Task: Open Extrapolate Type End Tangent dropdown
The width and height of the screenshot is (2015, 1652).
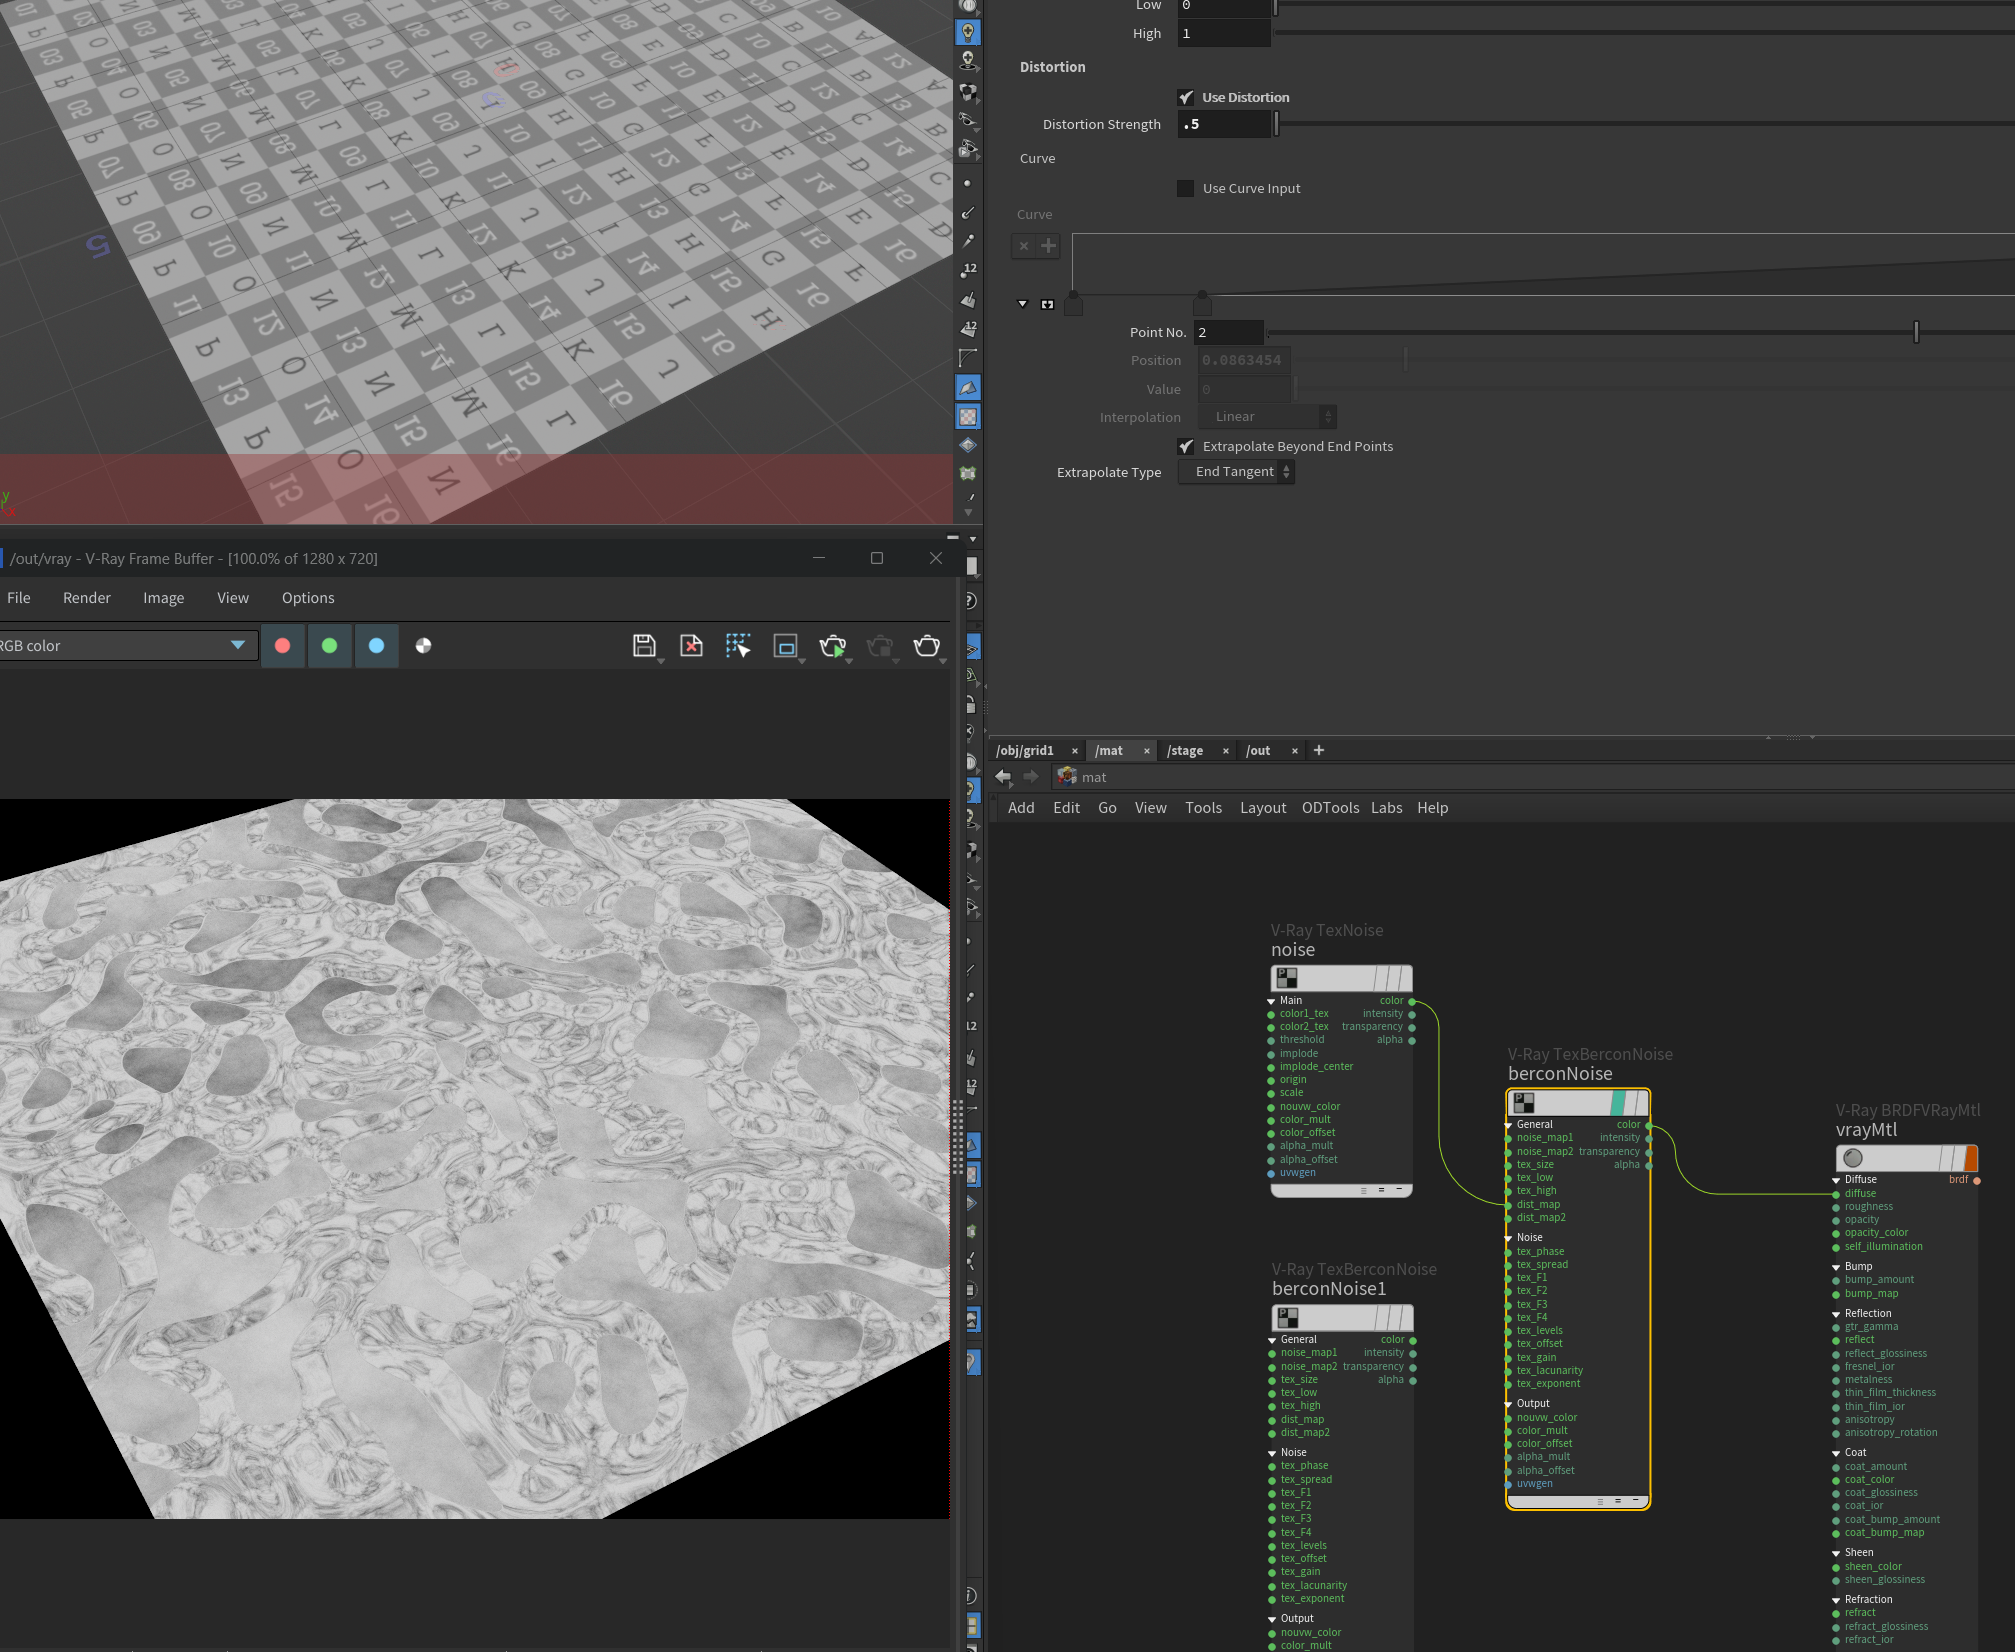Action: pos(1236,472)
